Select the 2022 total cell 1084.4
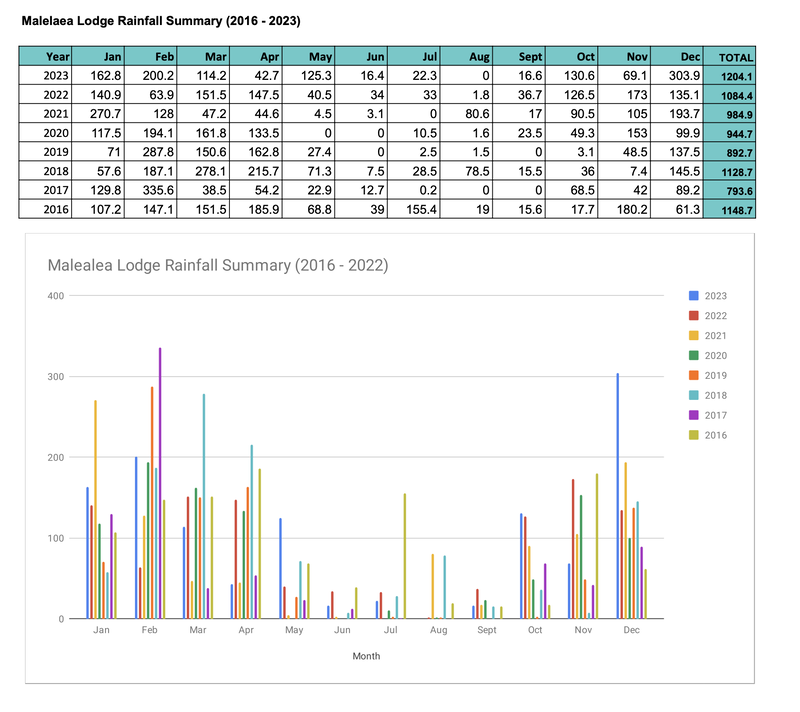The width and height of the screenshot is (800, 712). (x=729, y=95)
